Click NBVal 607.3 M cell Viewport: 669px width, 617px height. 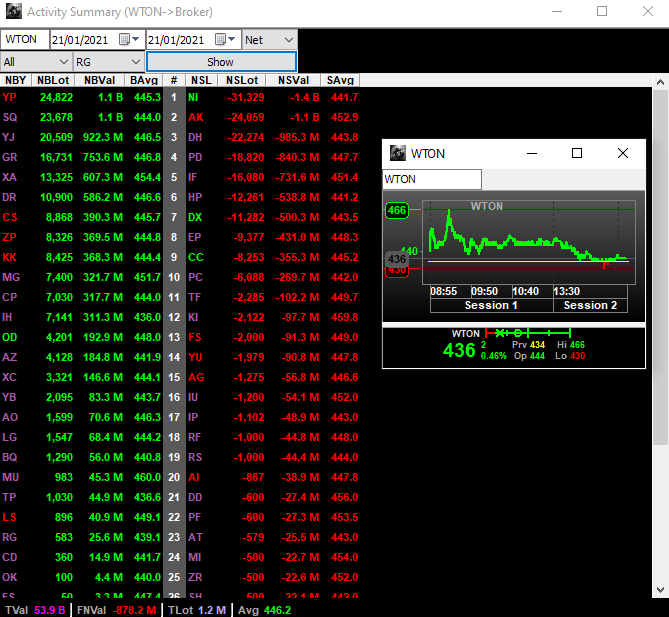point(103,177)
